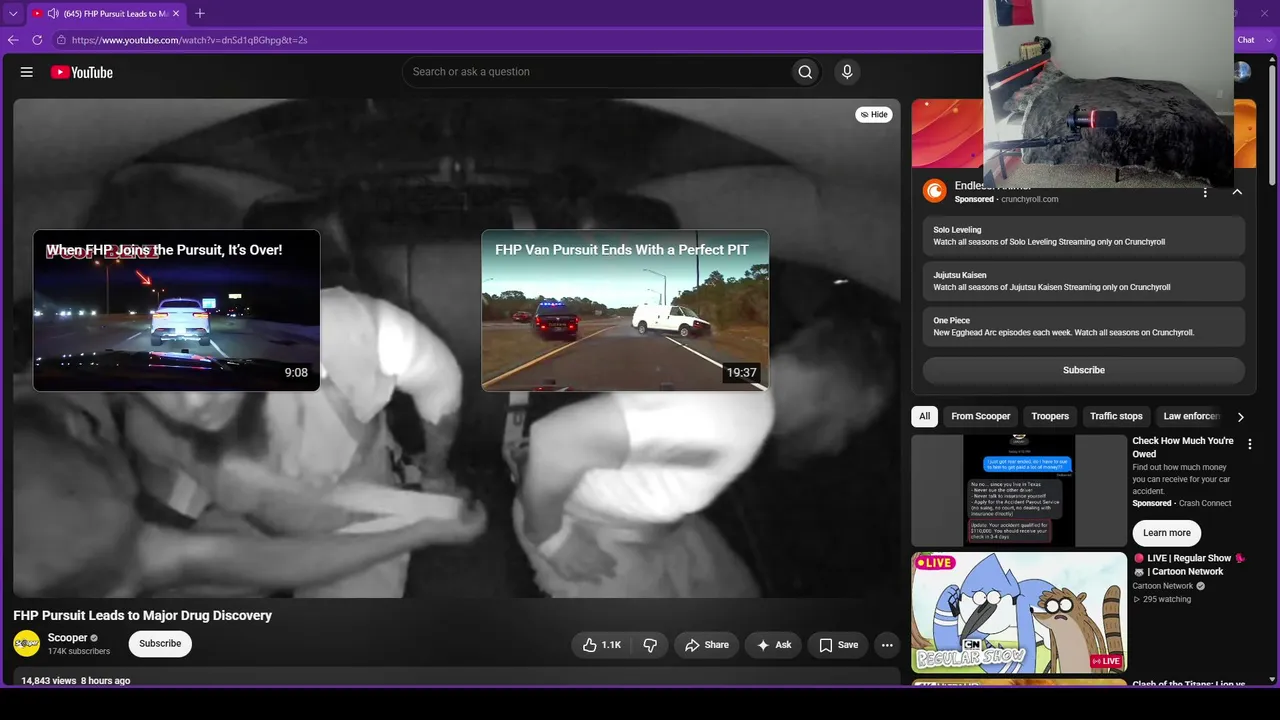This screenshot has width=1280, height=720.
Task: Open a new browser tab
Action: (200, 13)
